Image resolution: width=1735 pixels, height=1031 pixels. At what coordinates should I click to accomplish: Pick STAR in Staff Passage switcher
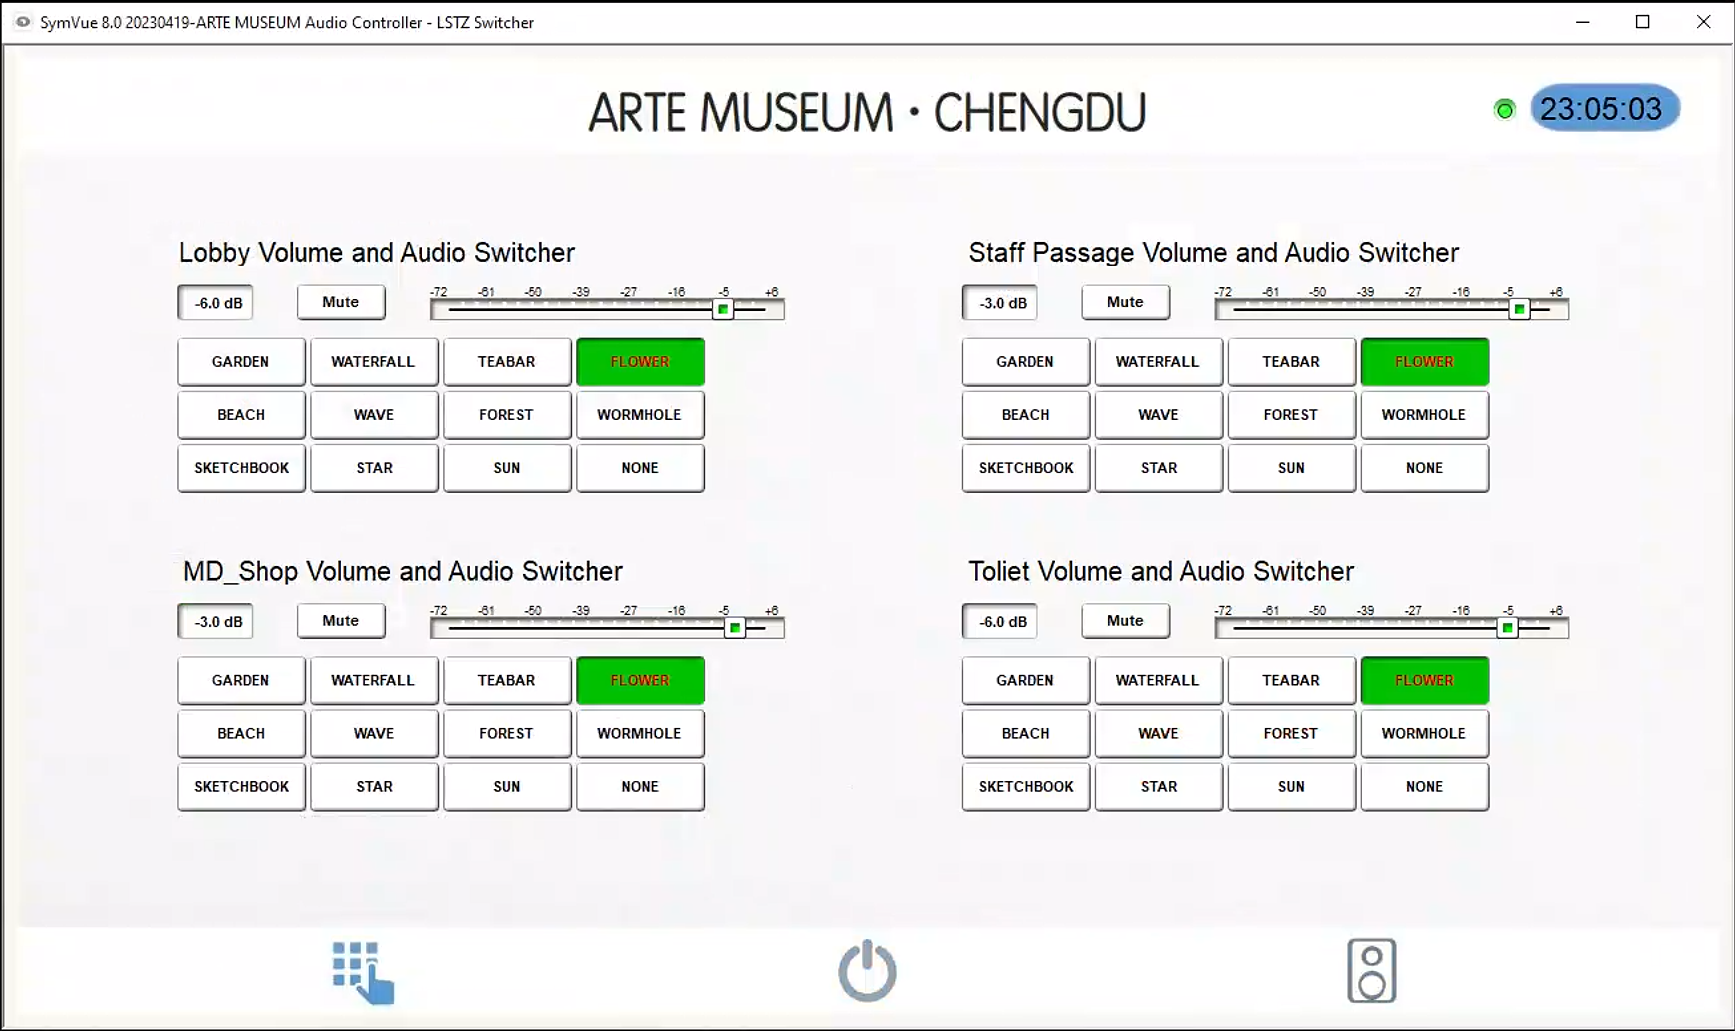(x=1158, y=468)
